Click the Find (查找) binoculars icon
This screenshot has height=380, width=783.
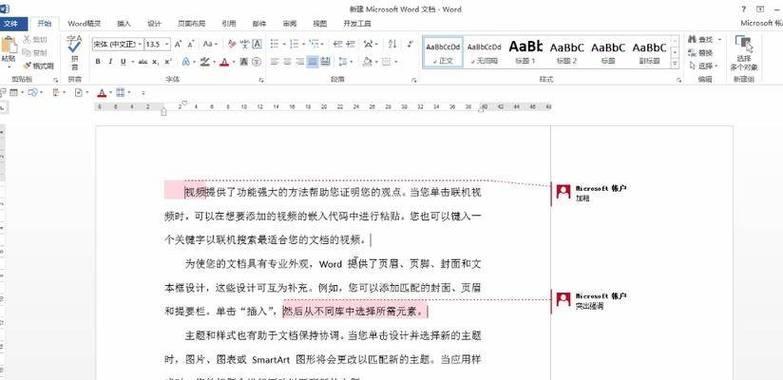pyautogui.click(x=692, y=39)
